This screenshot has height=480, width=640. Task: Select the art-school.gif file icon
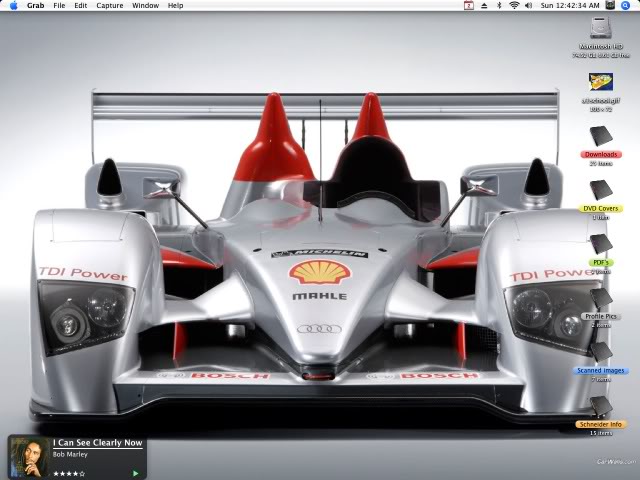pos(601,82)
